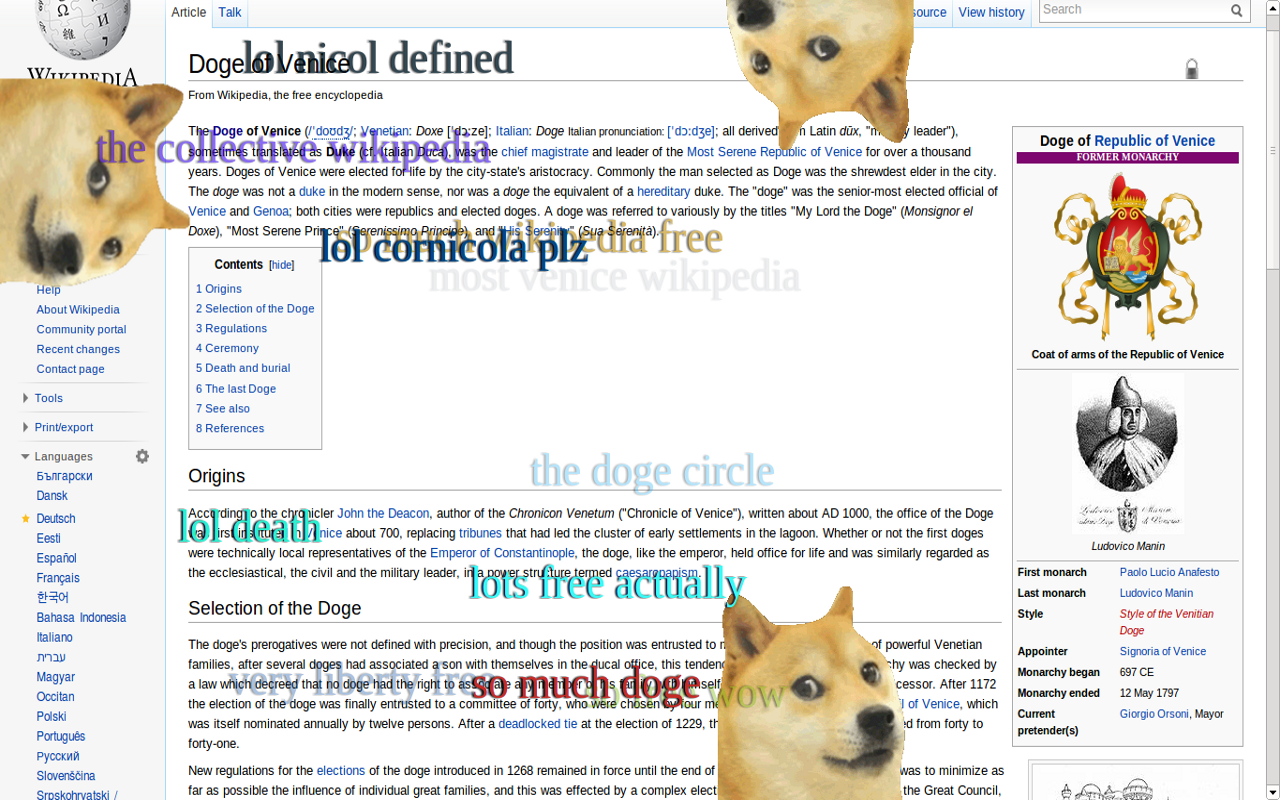Screen dimensions: 1280x800
Task: Open Contact page sidebar link
Action: coord(70,369)
